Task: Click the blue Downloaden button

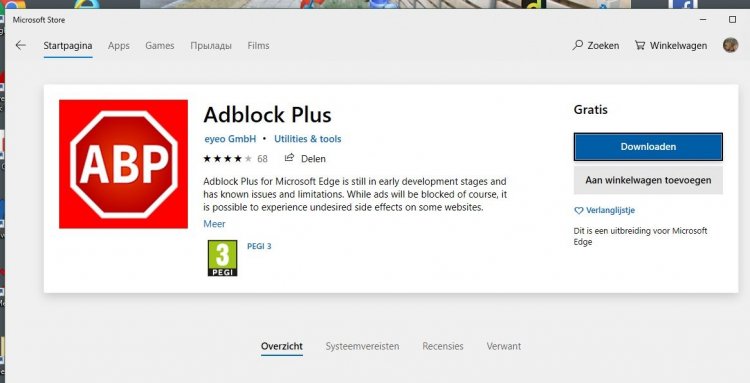Action: pos(648,147)
